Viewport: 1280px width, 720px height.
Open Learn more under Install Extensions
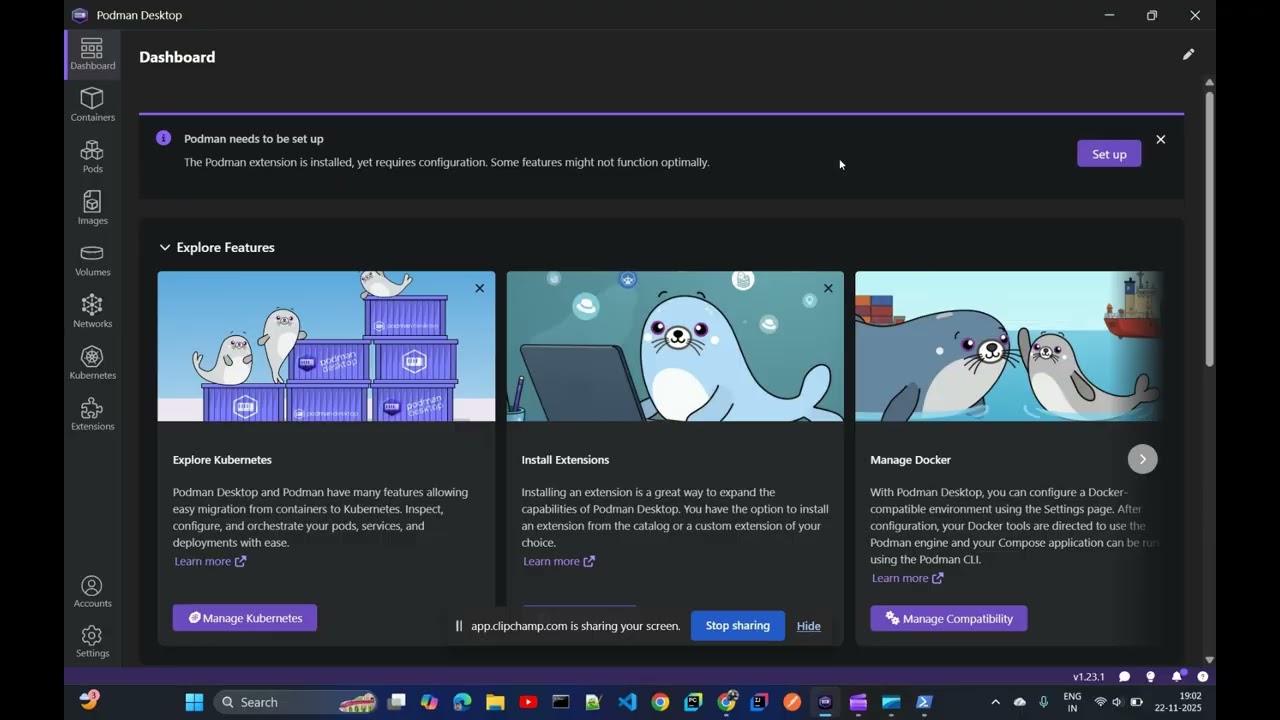(559, 561)
